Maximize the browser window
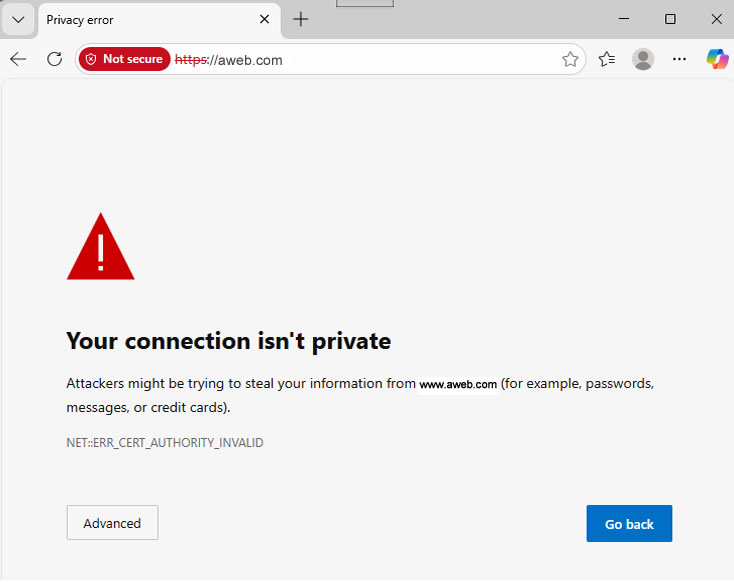 point(670,19)
